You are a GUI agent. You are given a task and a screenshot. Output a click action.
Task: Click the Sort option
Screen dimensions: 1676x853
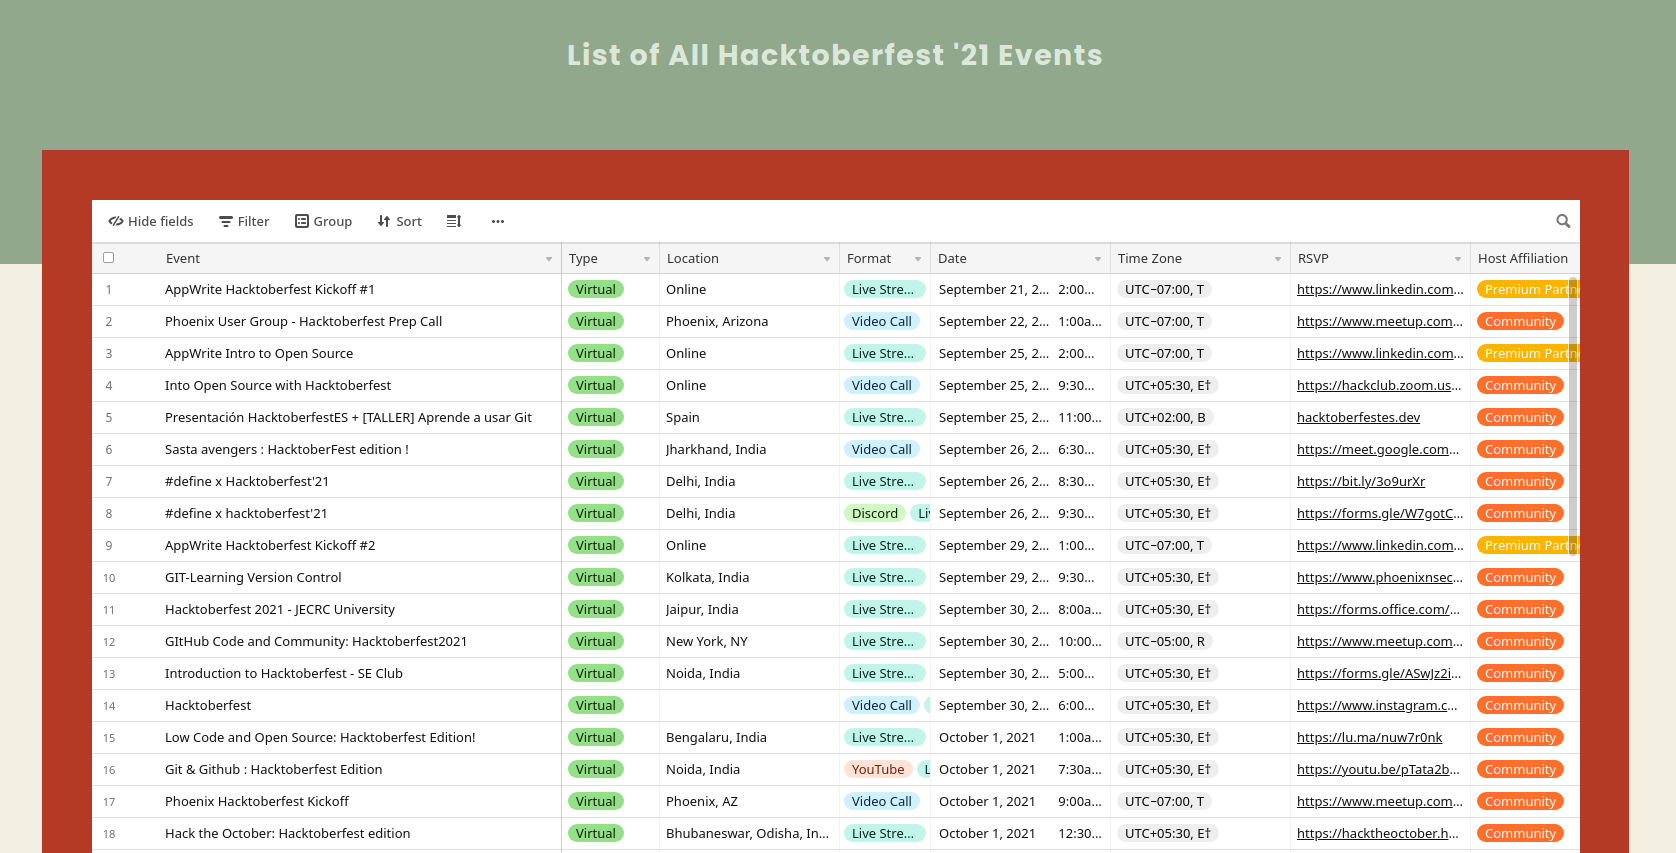(399, 221)
